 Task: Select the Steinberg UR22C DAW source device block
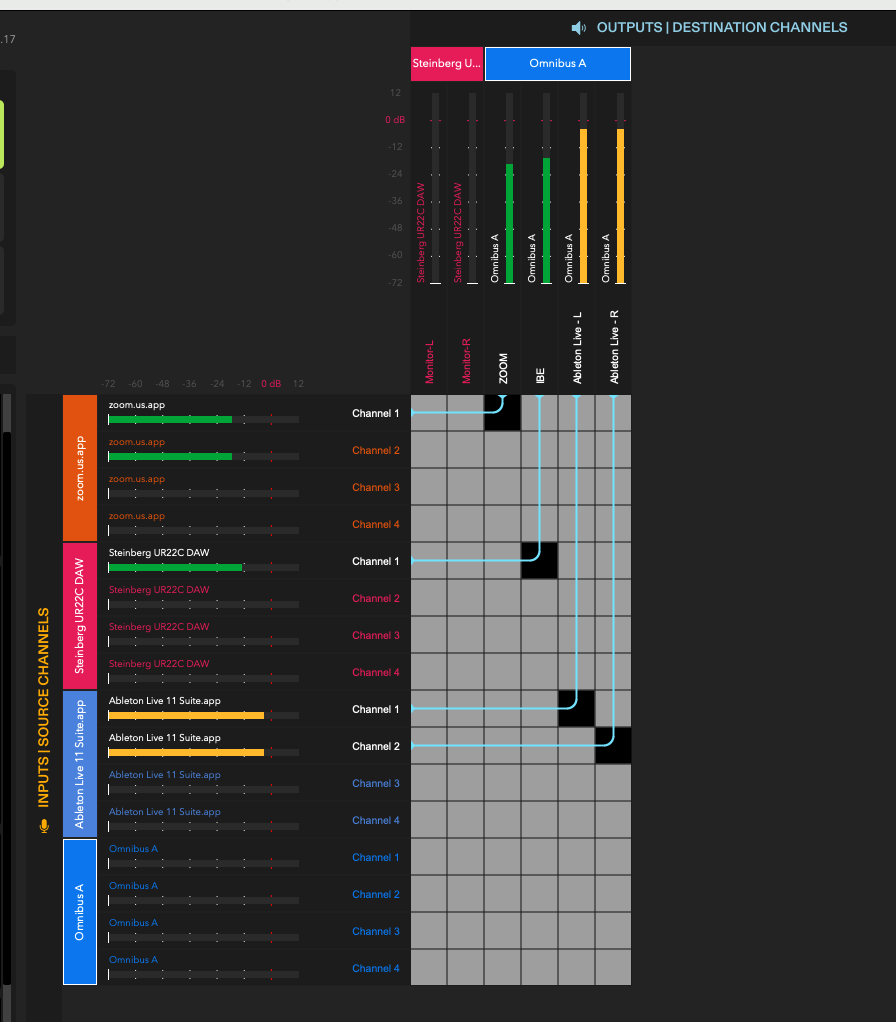coord(80,616)
